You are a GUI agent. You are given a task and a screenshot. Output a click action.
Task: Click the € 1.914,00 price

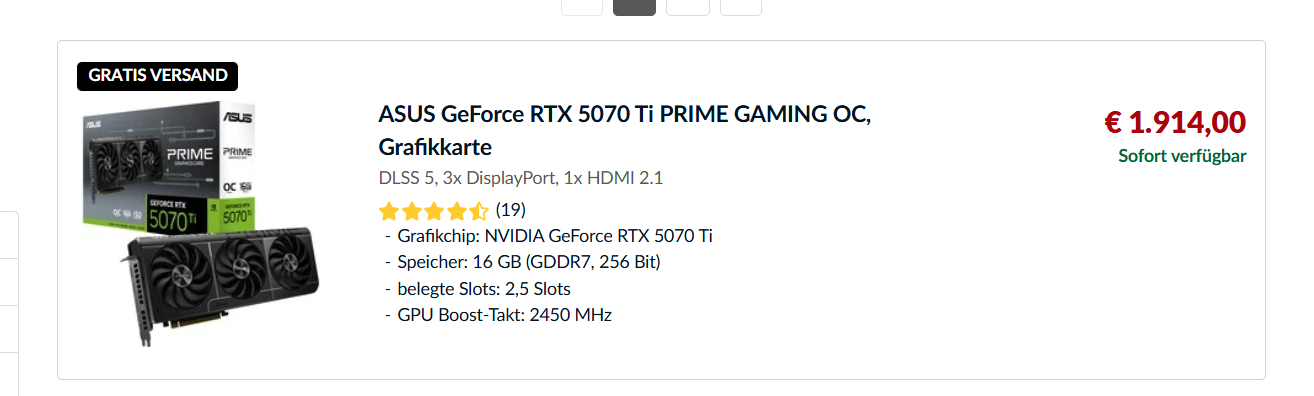(x=1175, y=122)
